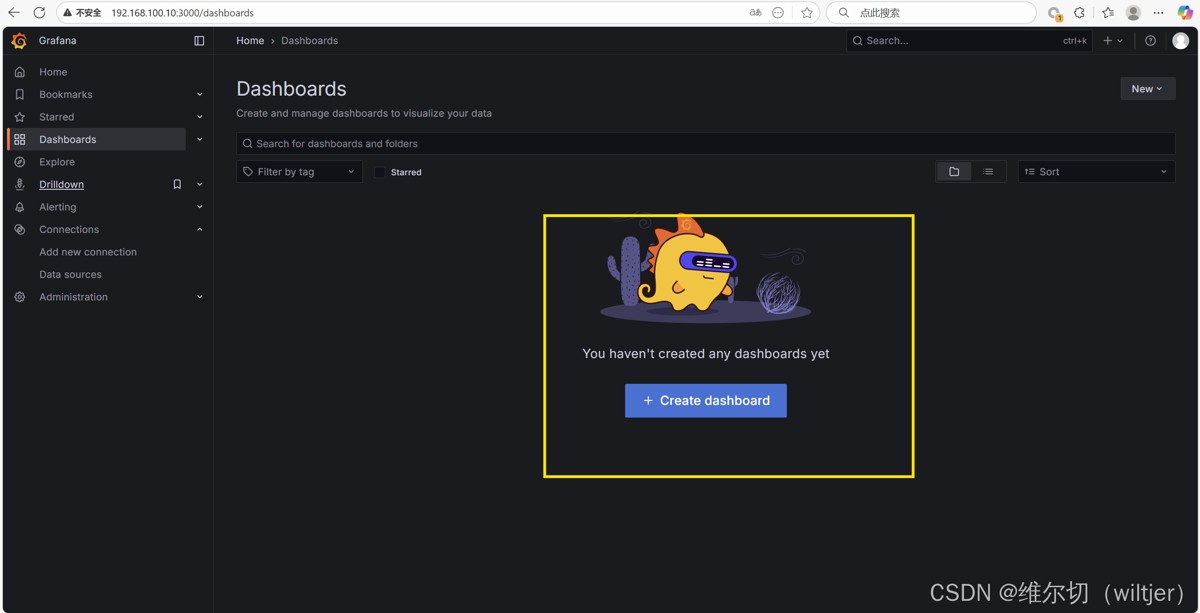Add page to browser favorites star
Screen dimensions: 1200x613
click(x=807, y=13)
